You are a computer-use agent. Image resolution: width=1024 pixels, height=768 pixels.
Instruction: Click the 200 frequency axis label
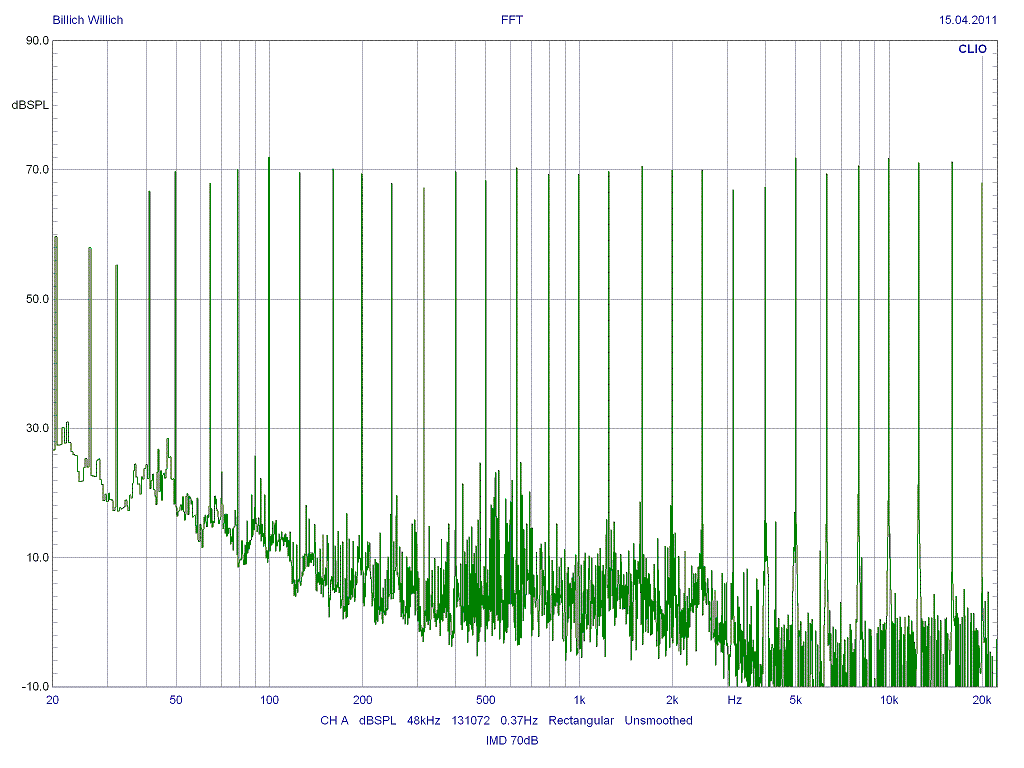click(x=362, y=700)
